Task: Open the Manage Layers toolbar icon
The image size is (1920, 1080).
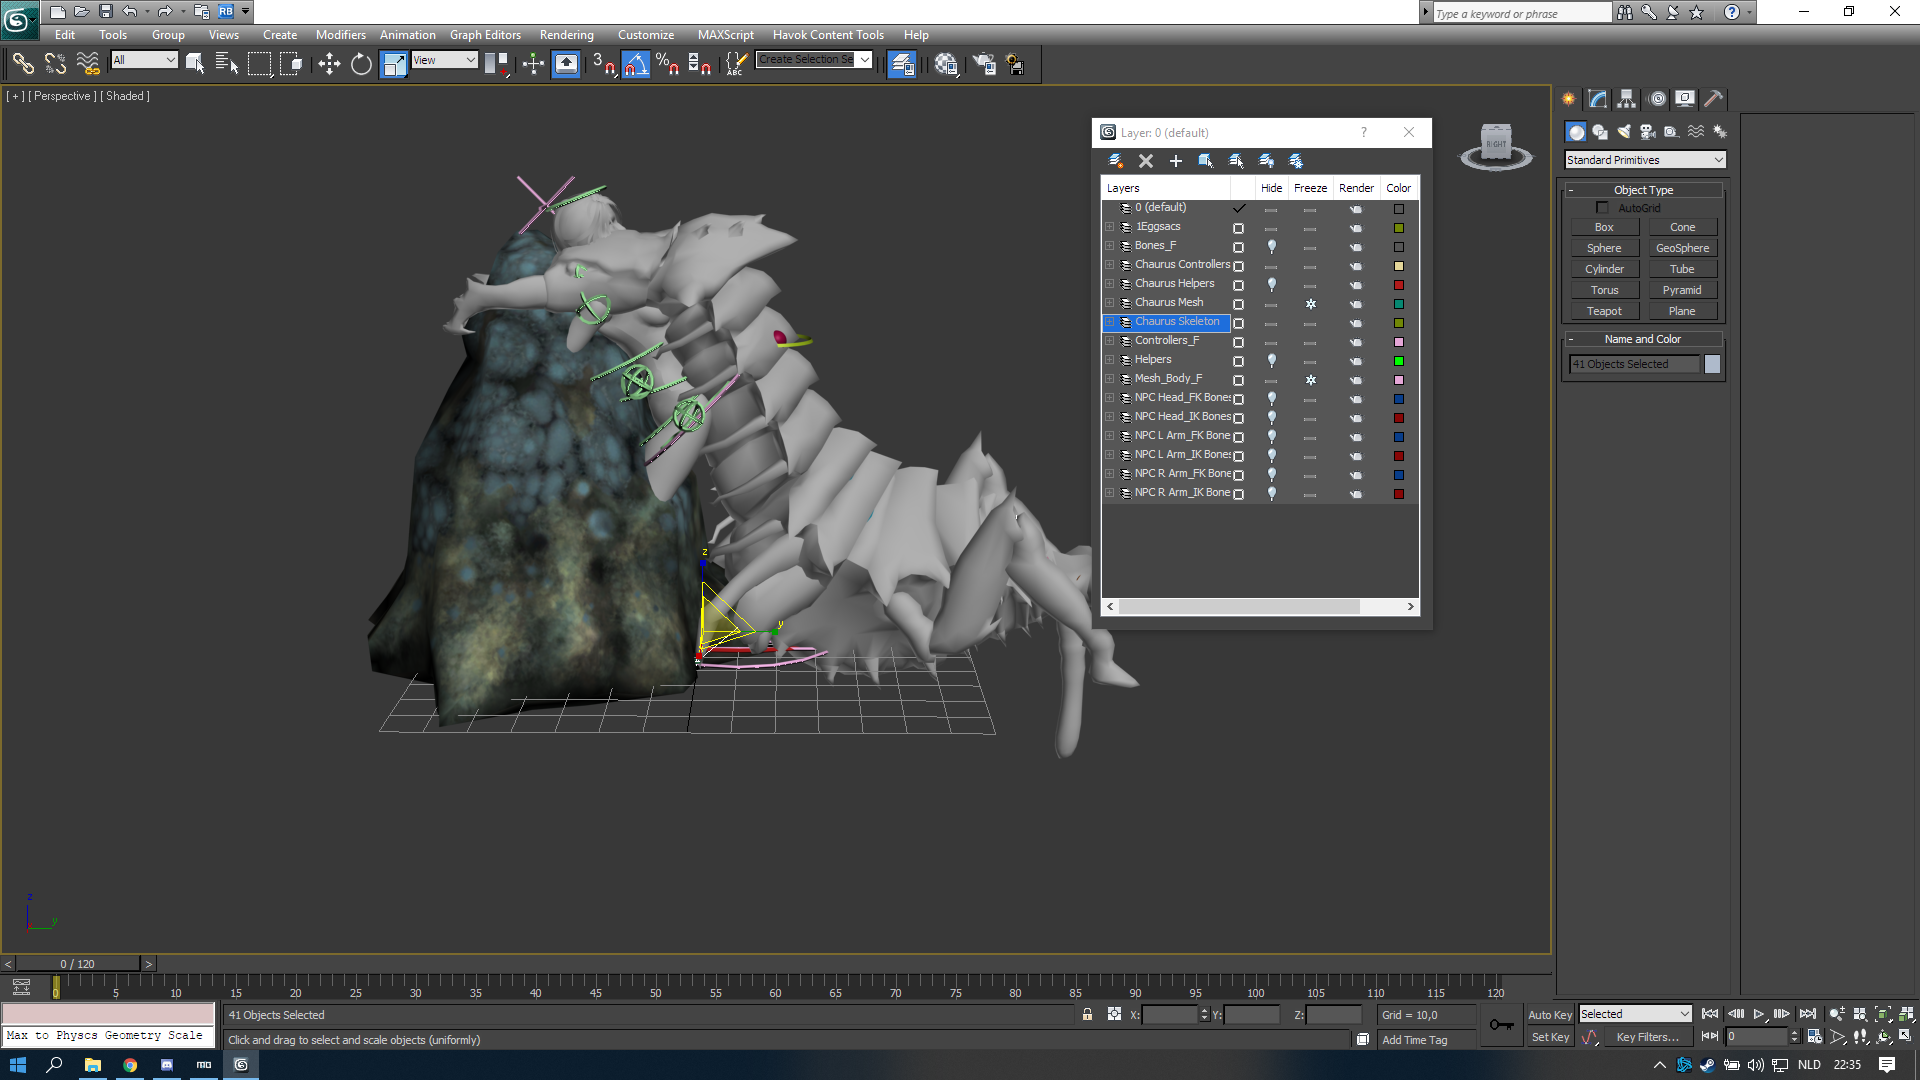Action: coord(901,65)
